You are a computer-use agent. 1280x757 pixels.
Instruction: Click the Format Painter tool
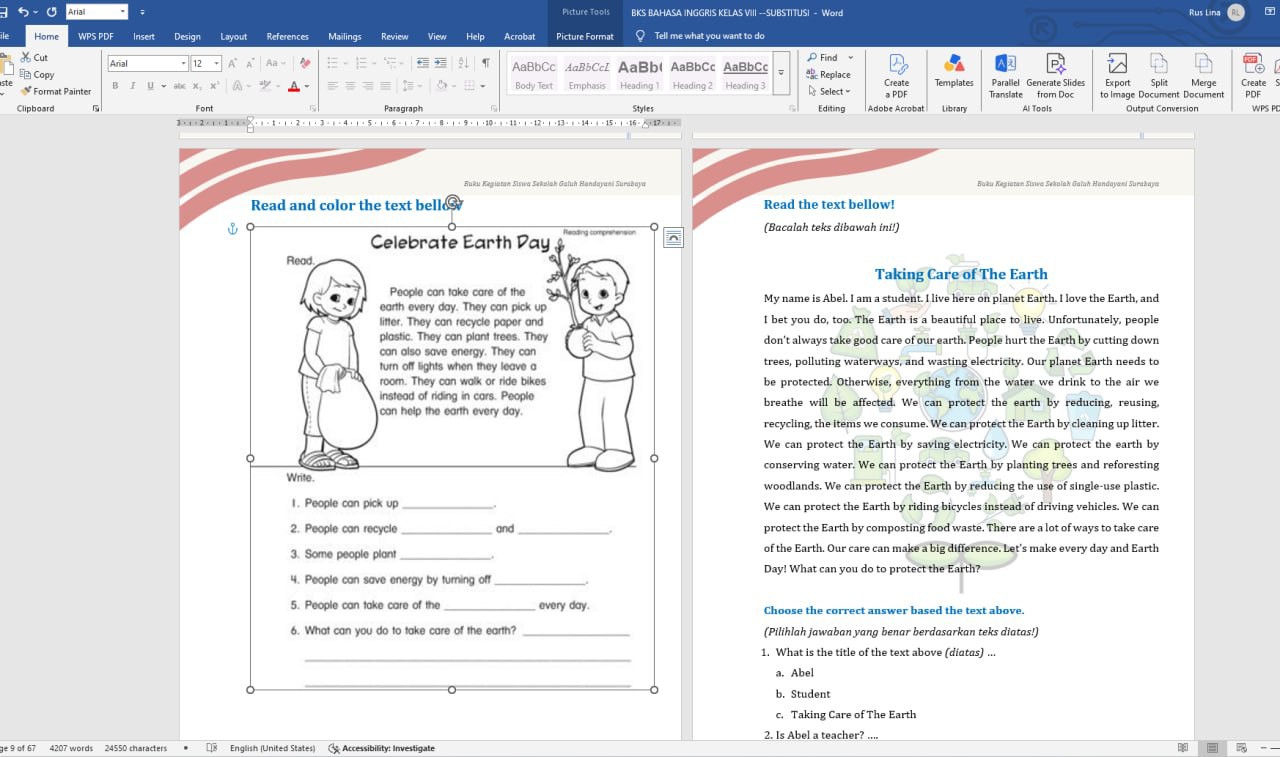pyautogui.click(x=55, y=91)
